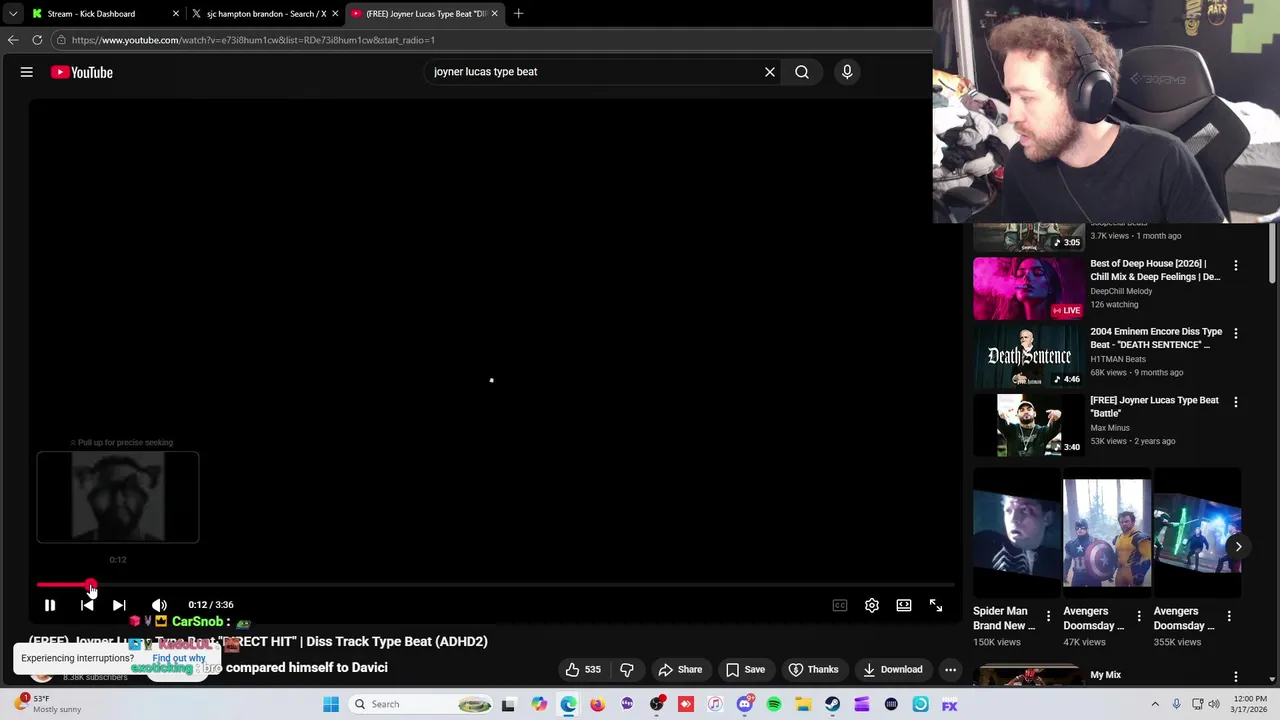Viewport: 1280px width, 720px height.
Task: Toggle closed captions on the player
Action: click(840, 605)
